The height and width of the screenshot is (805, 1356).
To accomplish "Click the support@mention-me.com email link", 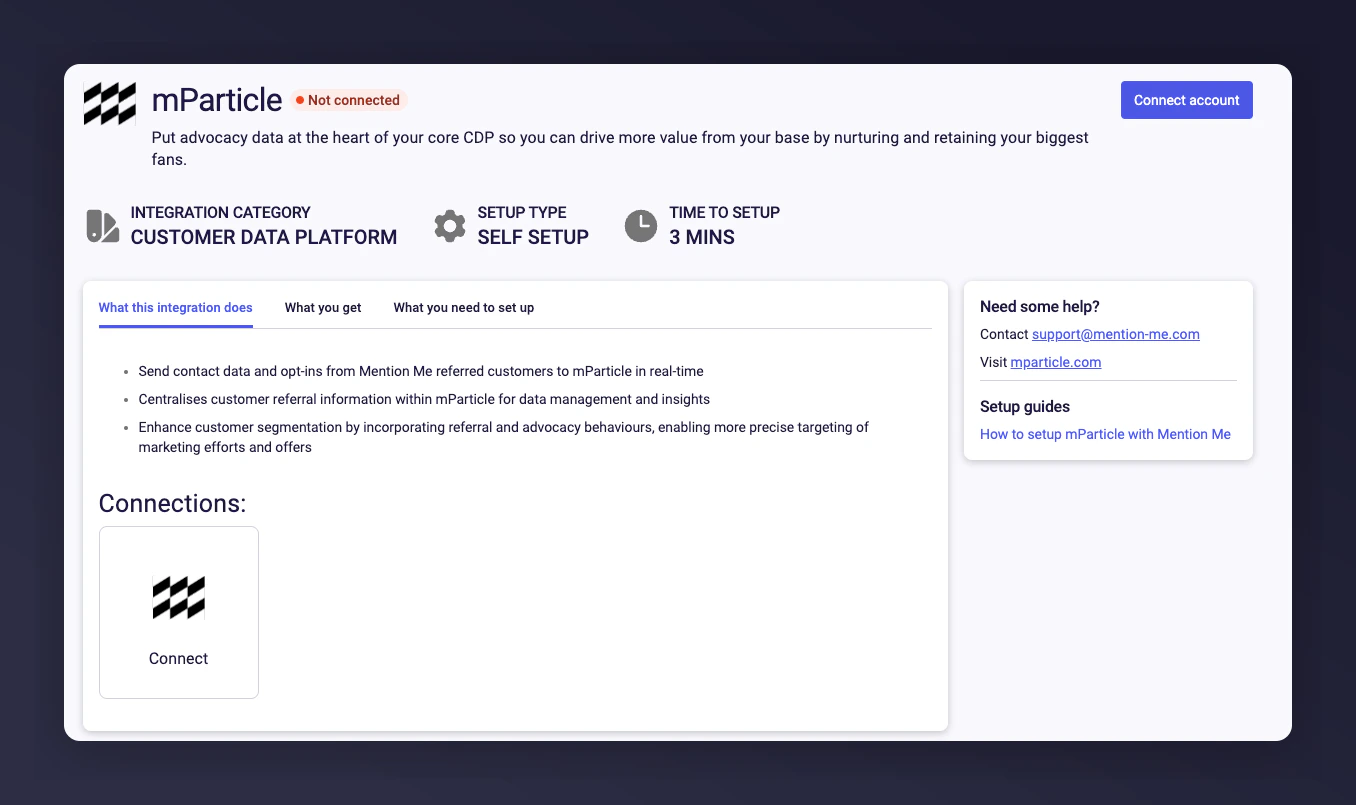I will tap(1116, 334).
